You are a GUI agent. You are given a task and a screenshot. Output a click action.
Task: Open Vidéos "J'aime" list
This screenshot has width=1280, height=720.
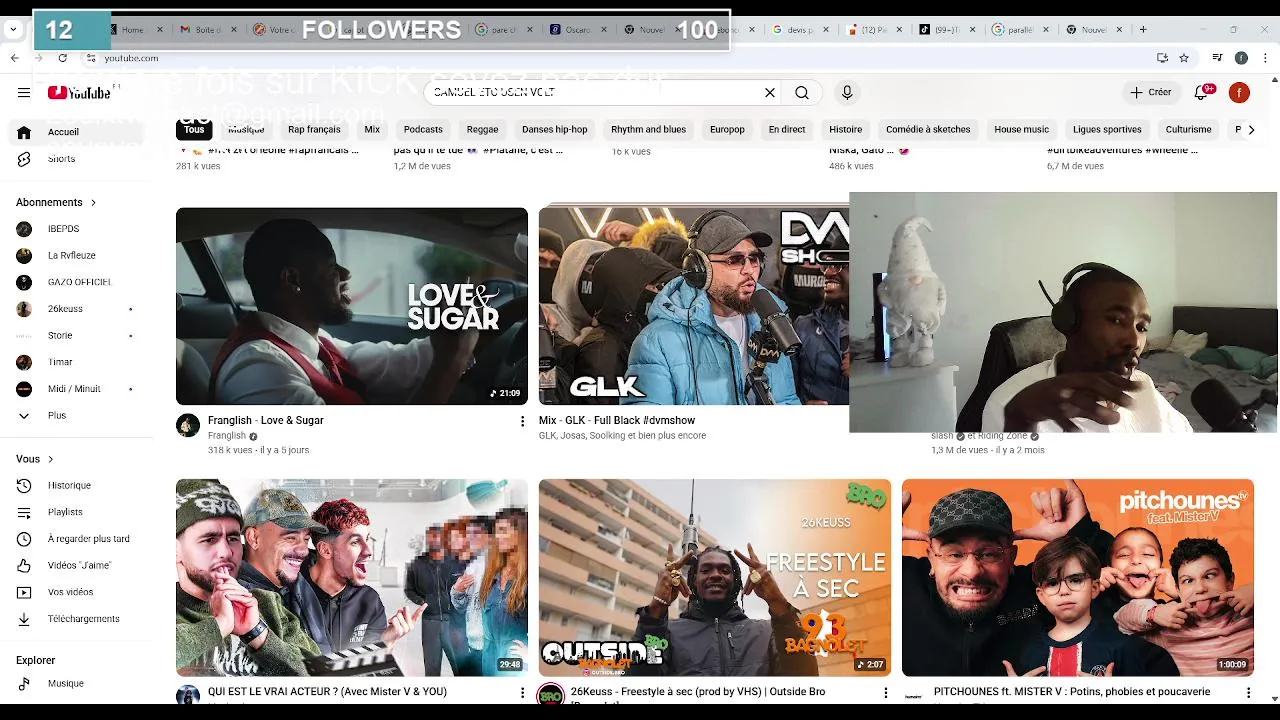click(x=80, y=565)
